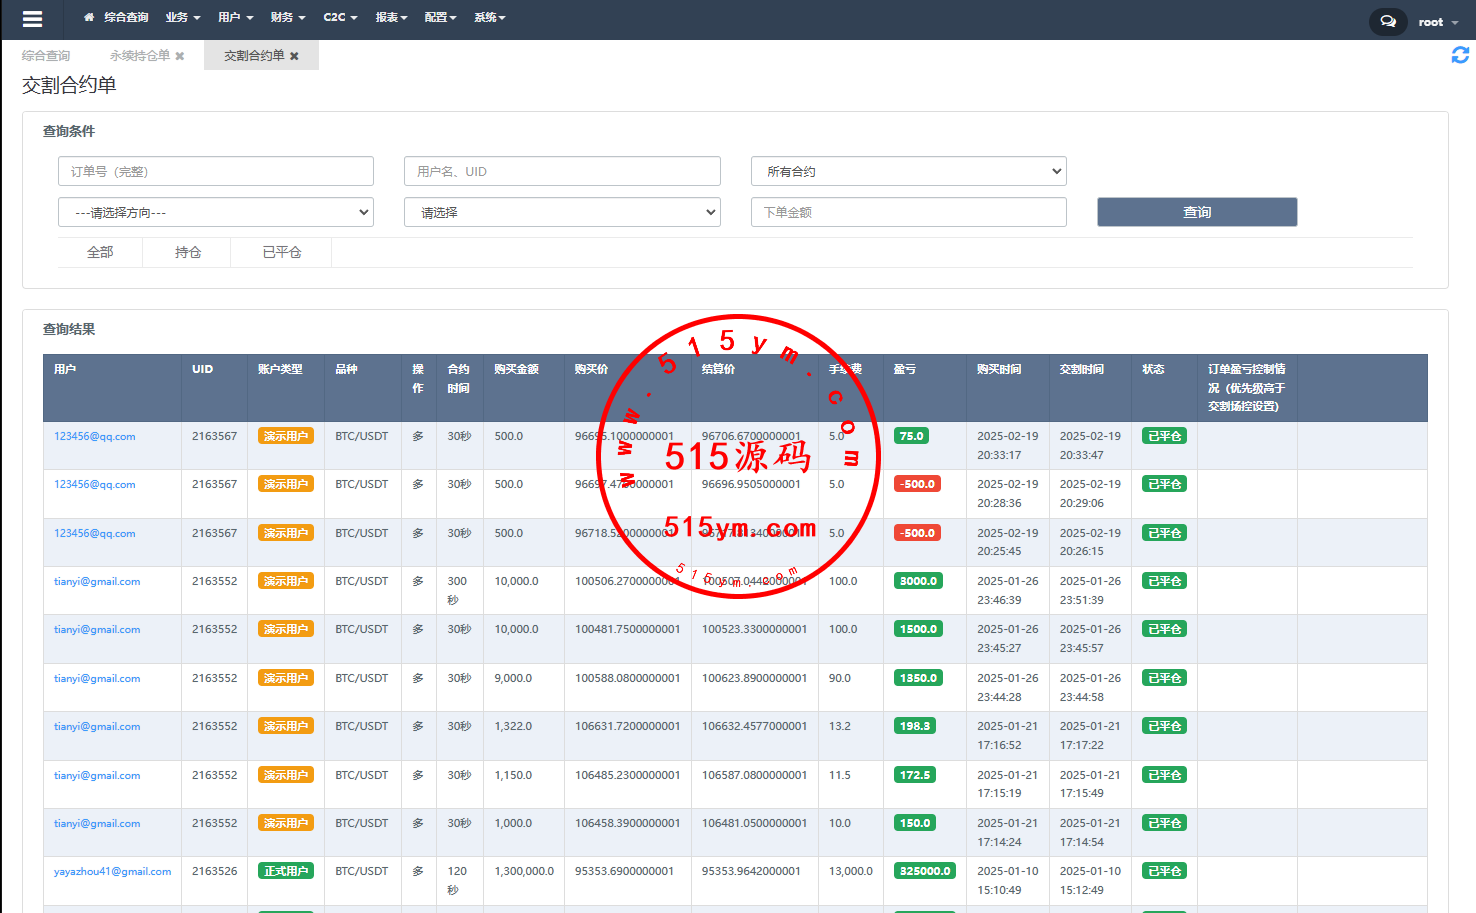This screenshot has height=913, width=1476.
Task: Expand the 请选择 select dropdown
Action: (x=562, y=213)
